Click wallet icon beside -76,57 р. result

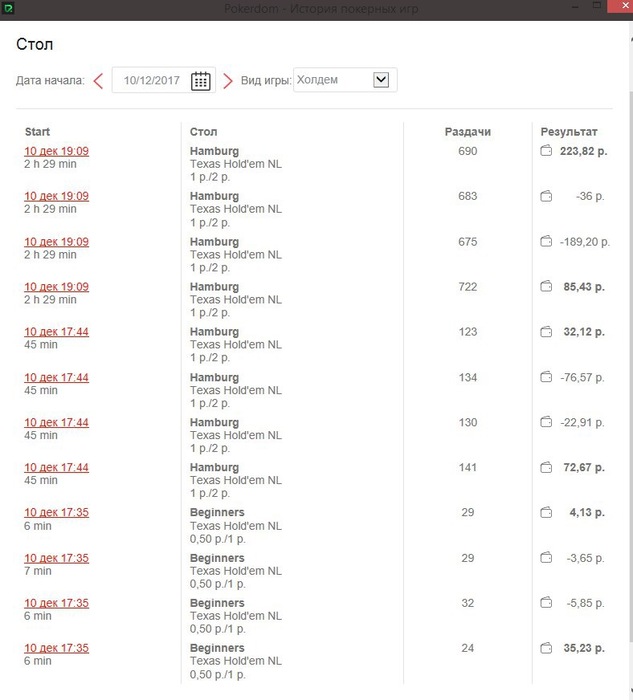coord(546,377)
